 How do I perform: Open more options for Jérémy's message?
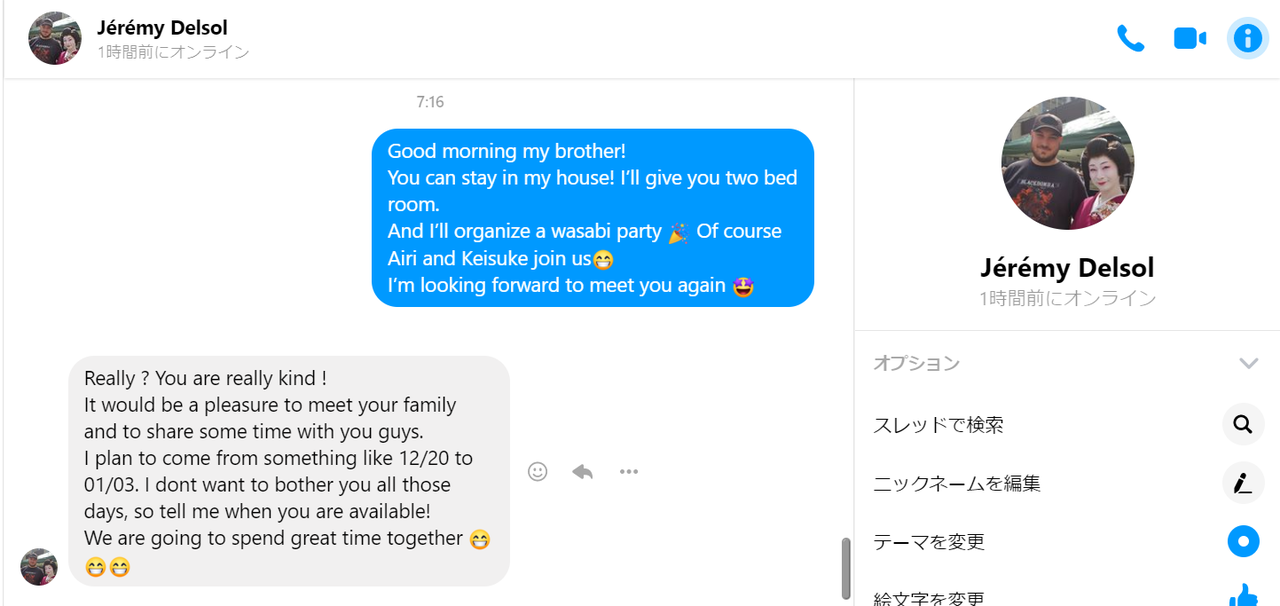pos(628,472)
